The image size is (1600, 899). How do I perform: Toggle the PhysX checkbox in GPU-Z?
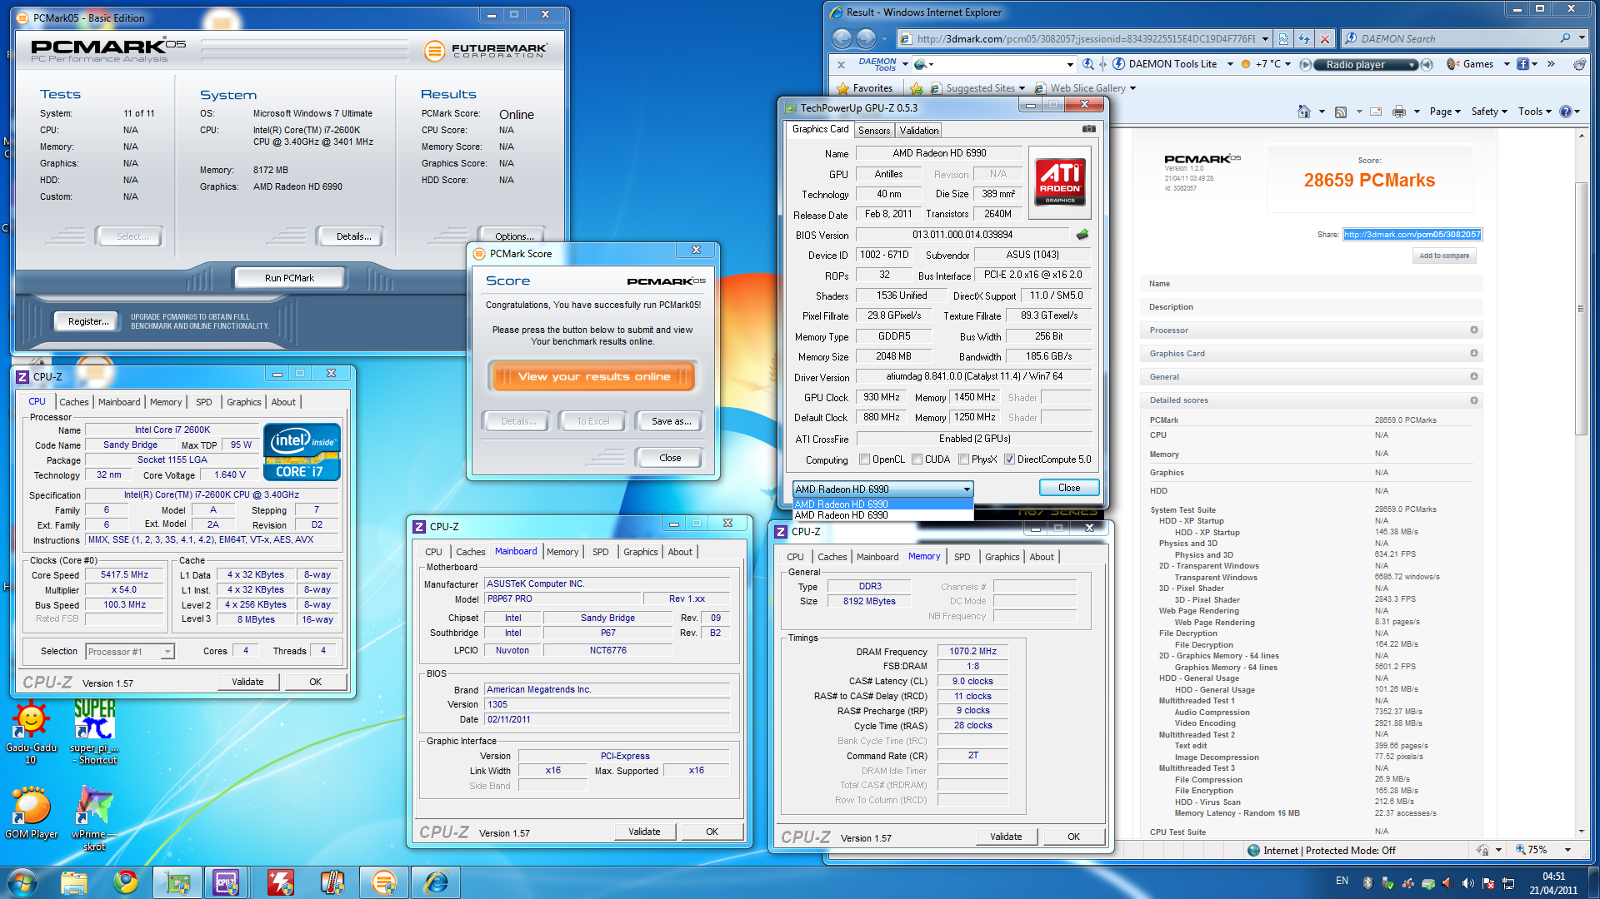coord(963,460)
